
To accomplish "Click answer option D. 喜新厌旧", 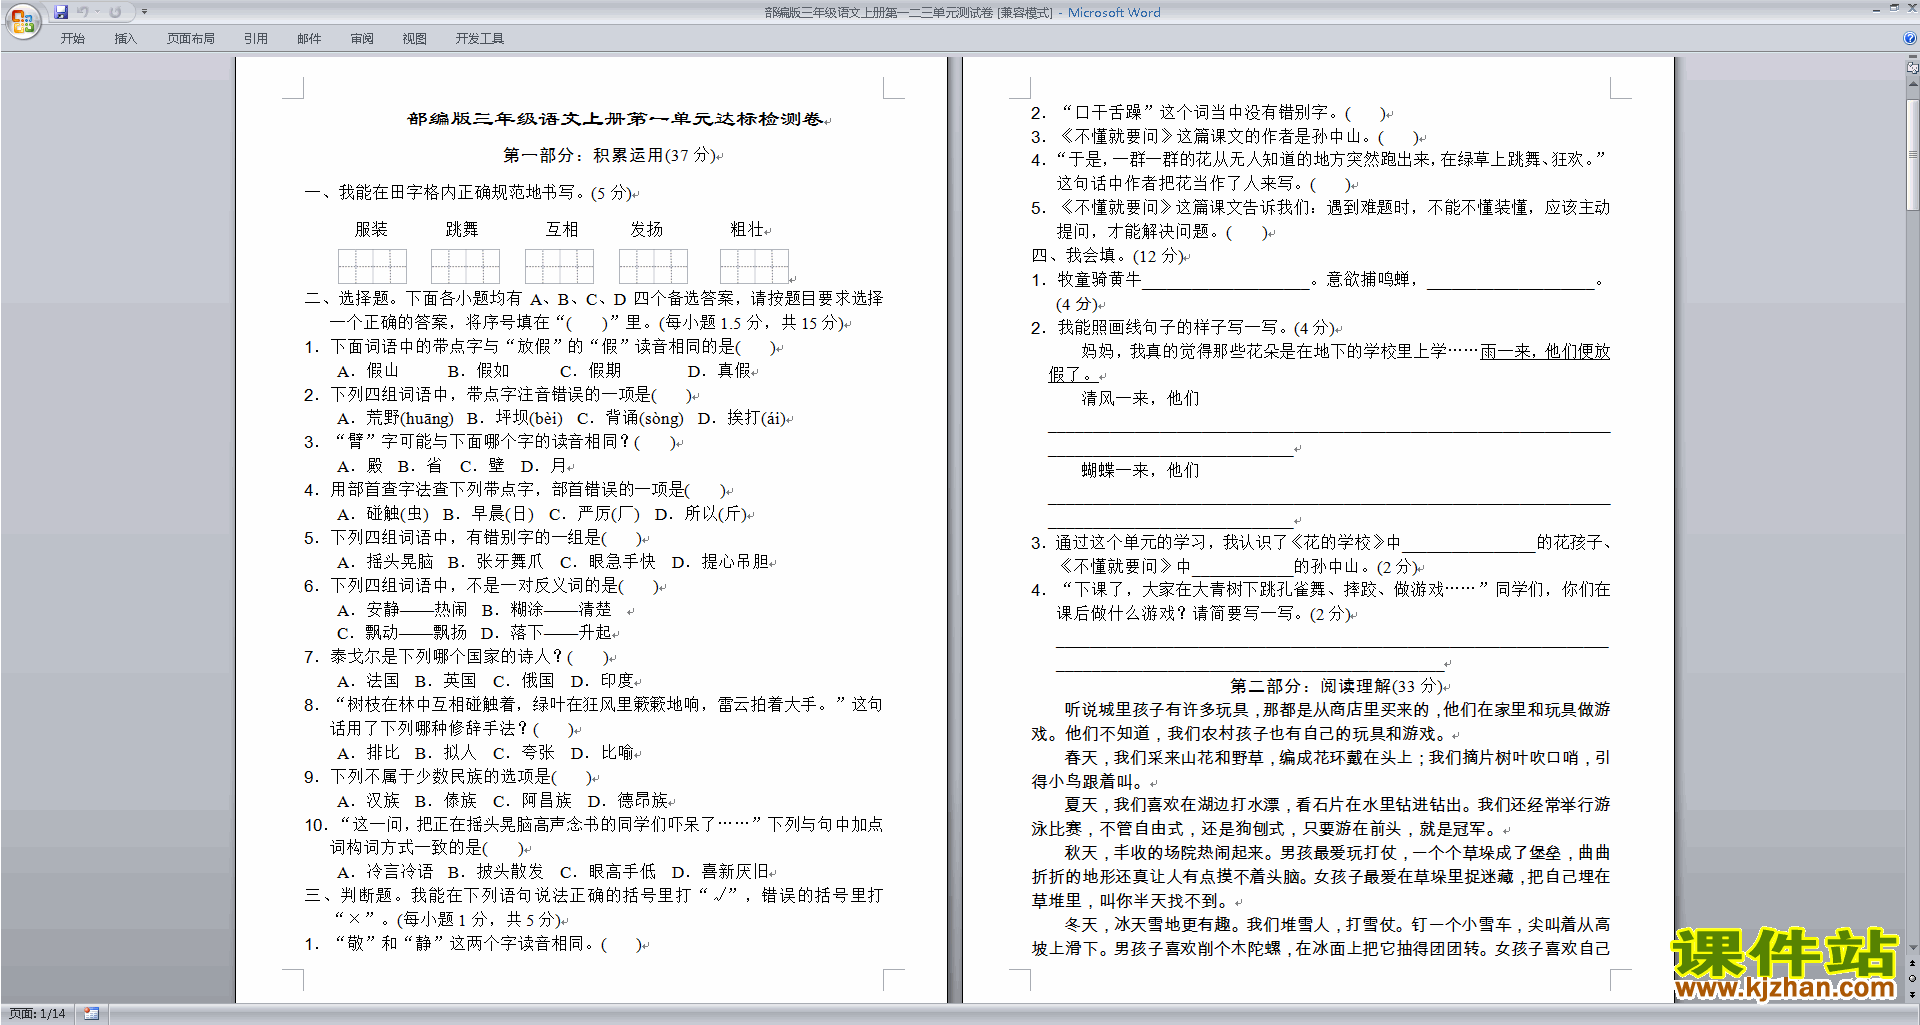I will pos(720,872).
